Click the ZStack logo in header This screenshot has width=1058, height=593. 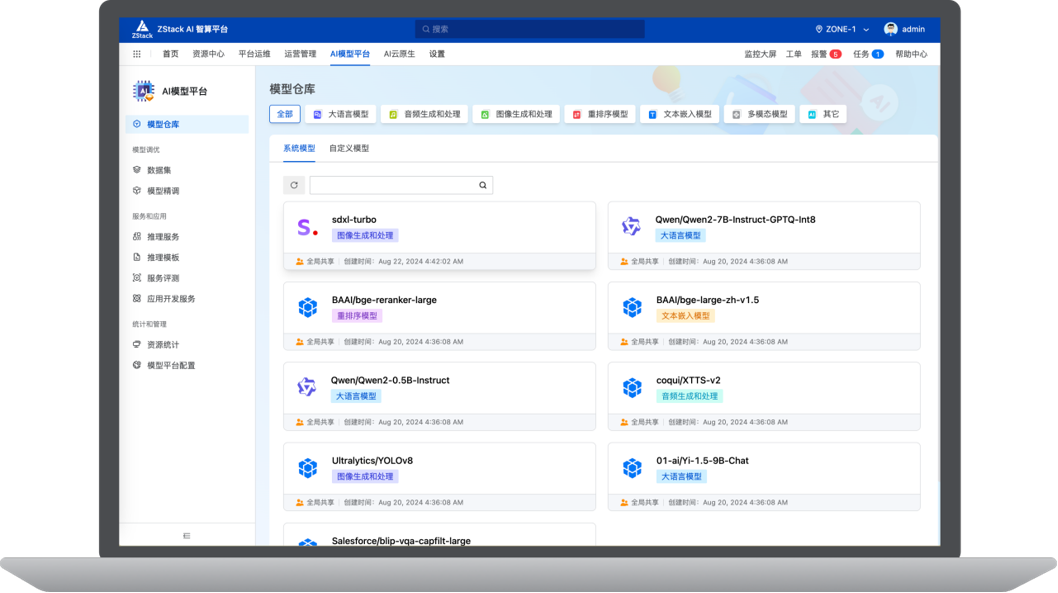click(x=142, y=29)
